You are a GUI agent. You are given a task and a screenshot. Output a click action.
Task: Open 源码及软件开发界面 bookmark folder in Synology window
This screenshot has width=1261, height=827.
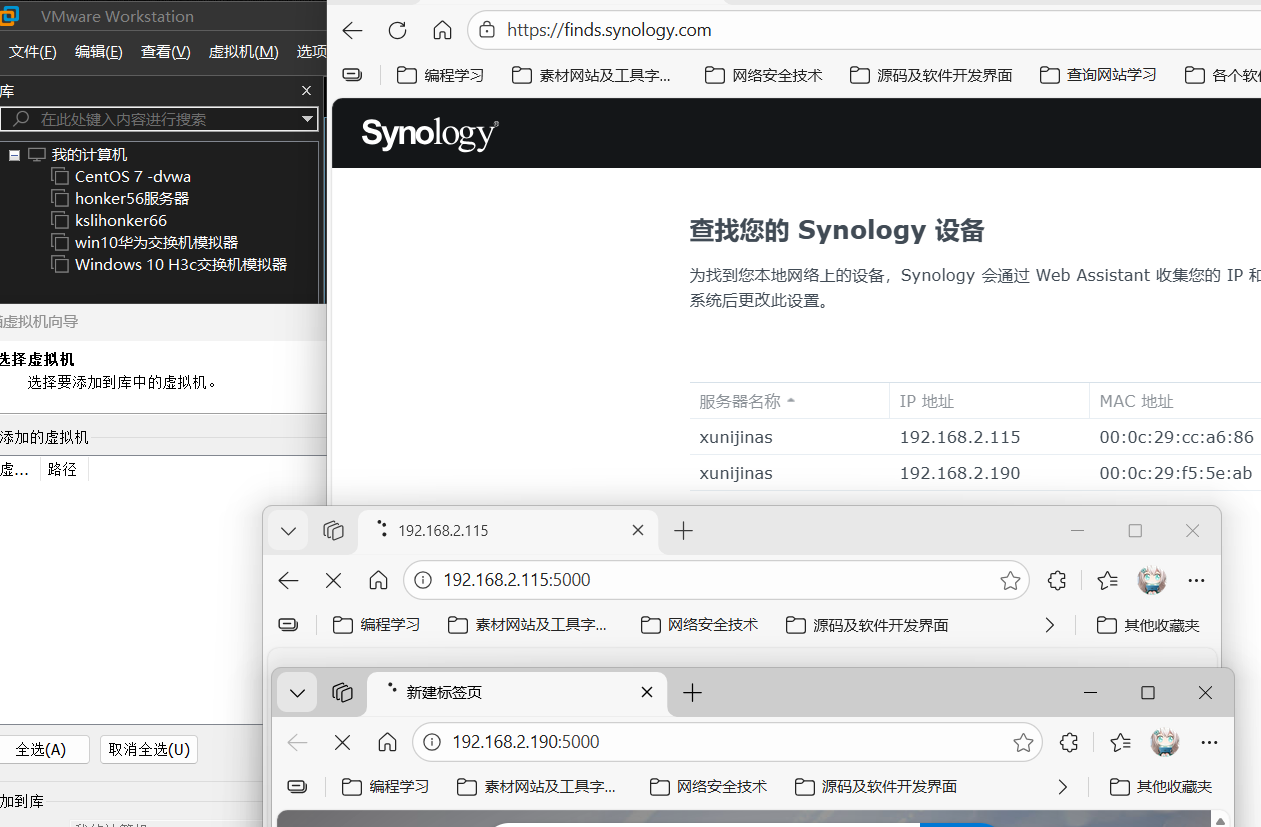pos(930,75)
